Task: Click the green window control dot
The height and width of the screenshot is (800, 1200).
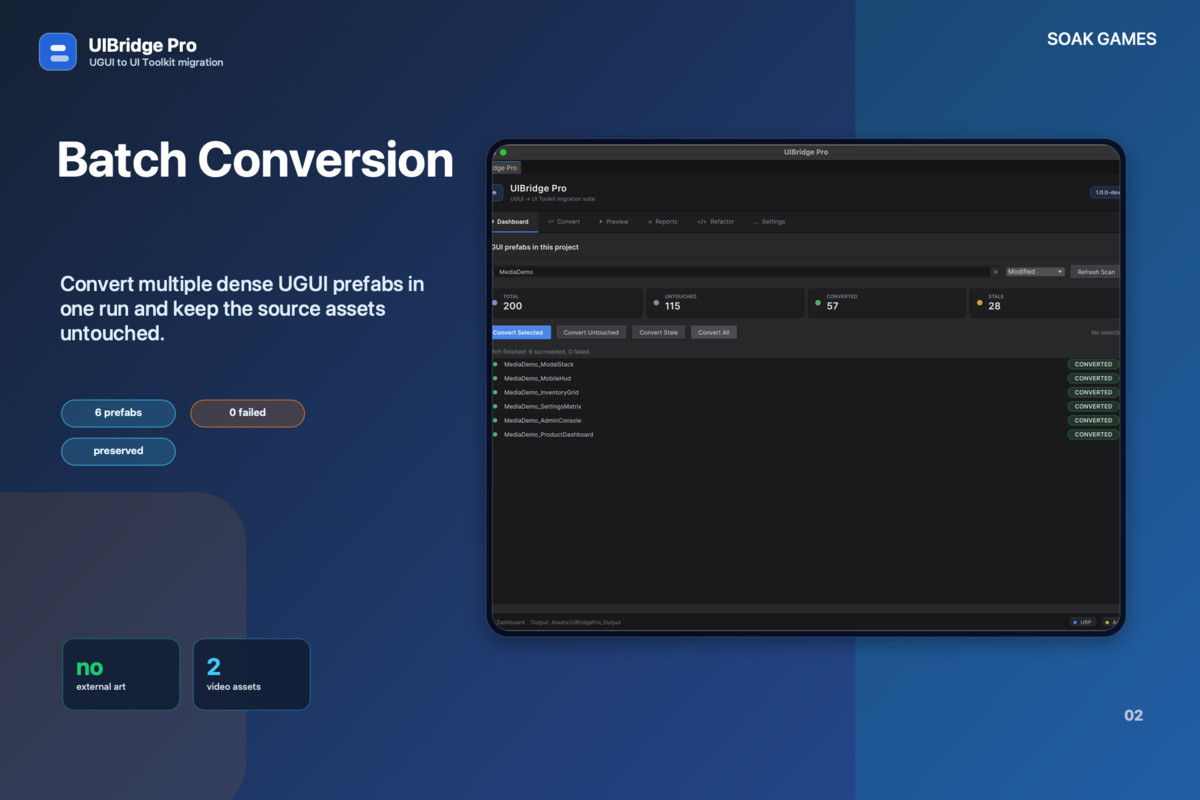Action: (x=503, y=152)
